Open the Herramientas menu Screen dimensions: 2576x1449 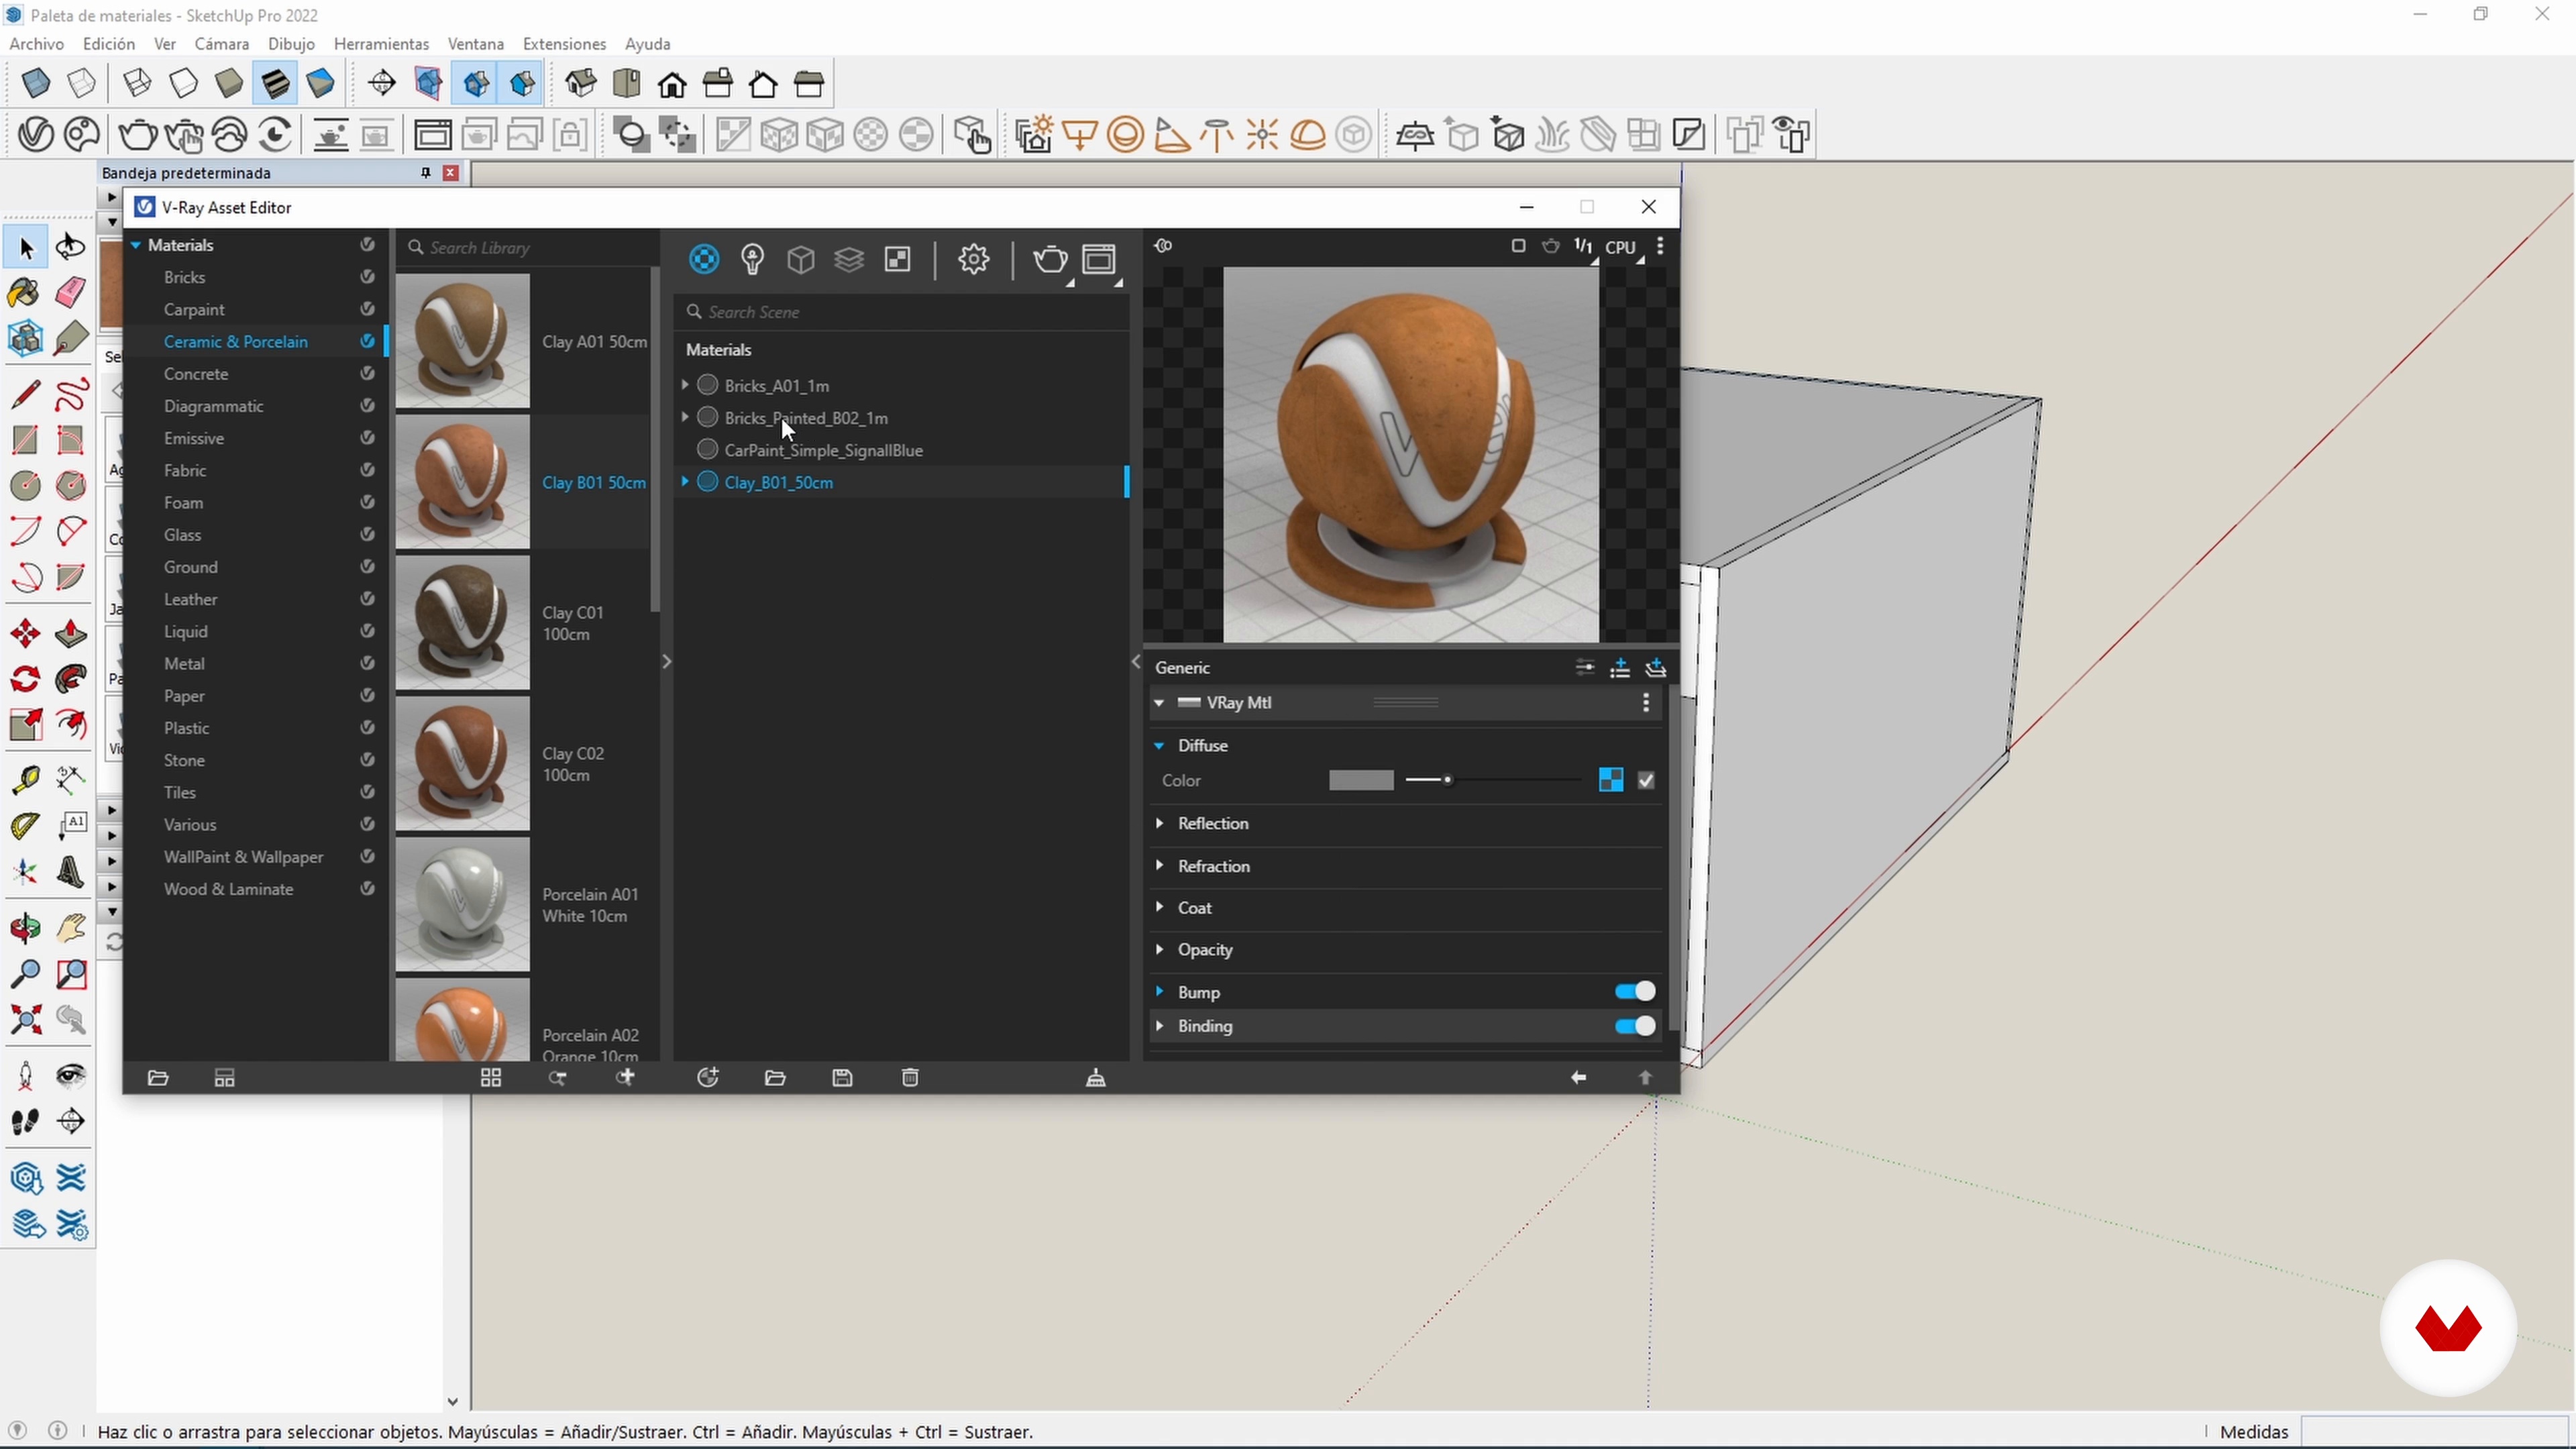pos(381,44)
